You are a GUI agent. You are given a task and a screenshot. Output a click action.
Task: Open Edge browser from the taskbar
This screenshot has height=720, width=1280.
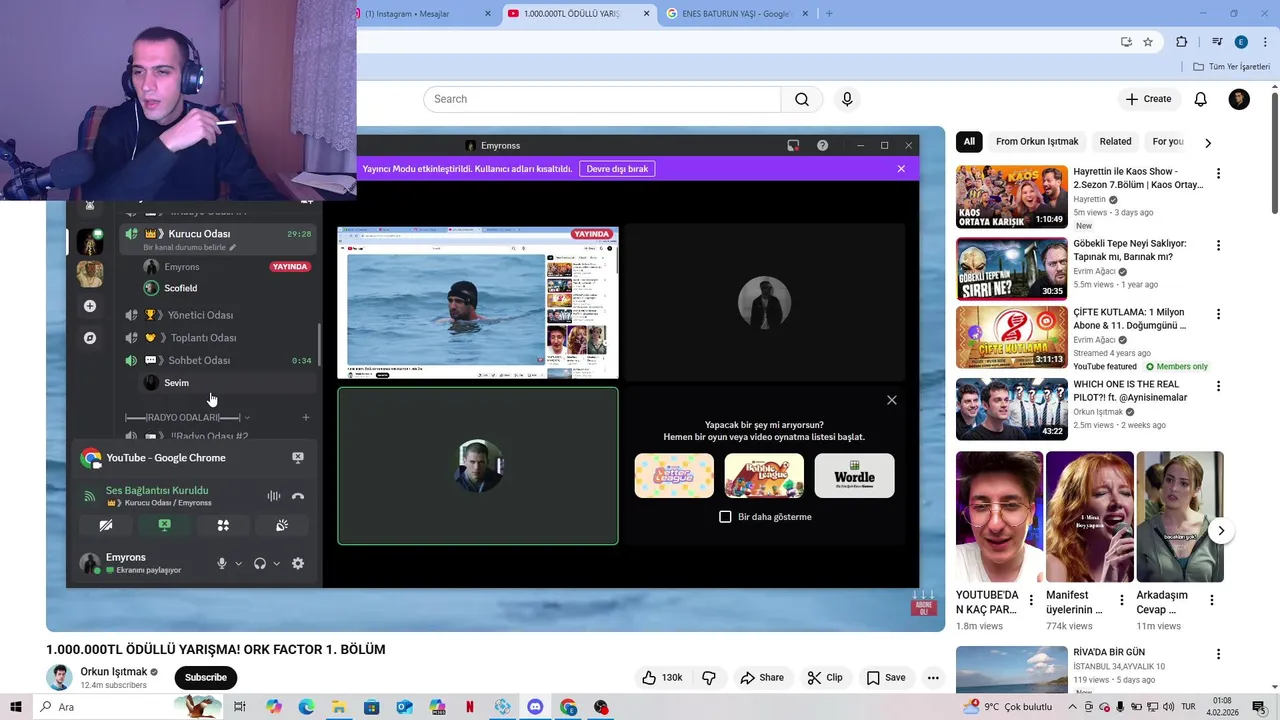(x=306, y=707)
